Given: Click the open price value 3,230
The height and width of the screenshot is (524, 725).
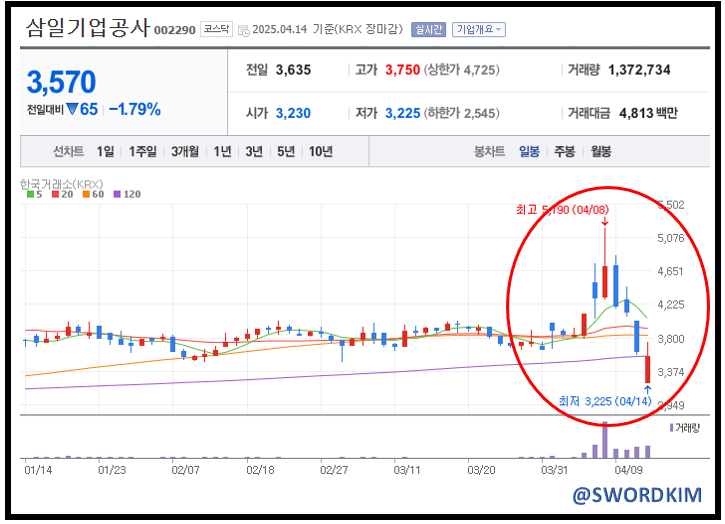Looking at the screenshot, I should point(293,113).
